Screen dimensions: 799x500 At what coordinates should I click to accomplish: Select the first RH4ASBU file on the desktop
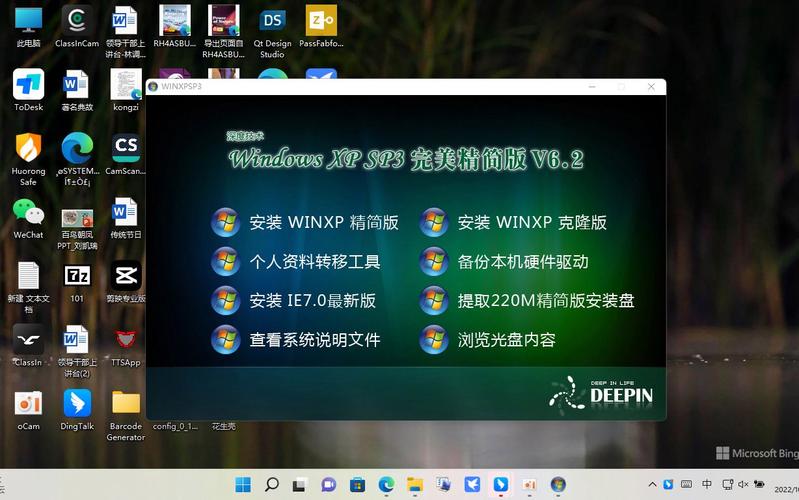[174, 27]
